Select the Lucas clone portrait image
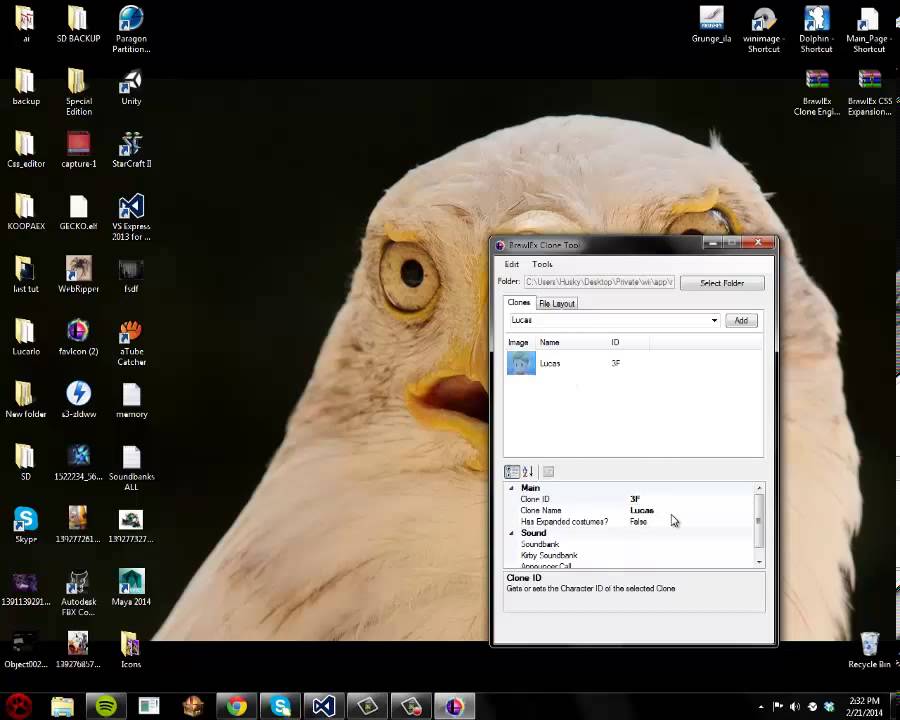The width and height of the screenshot is (900, 720). 521,363
